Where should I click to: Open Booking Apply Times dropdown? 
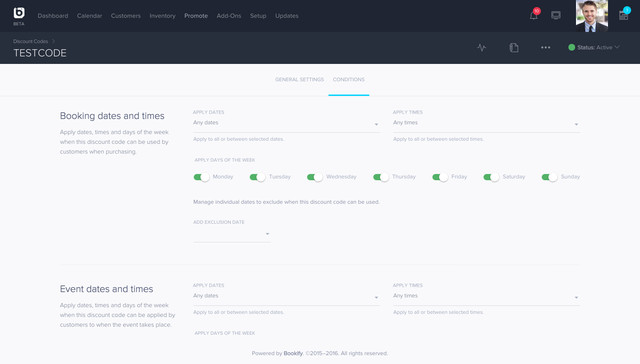pyautogui.click(x=486, y=123)
